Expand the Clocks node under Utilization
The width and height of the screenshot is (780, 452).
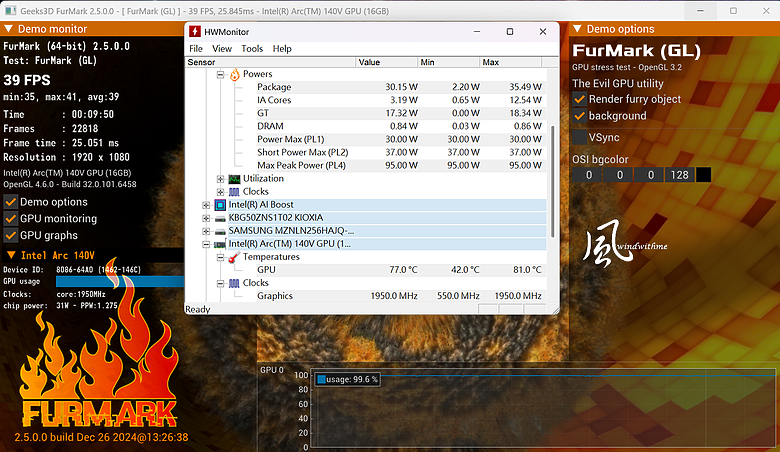pos(220,192)
